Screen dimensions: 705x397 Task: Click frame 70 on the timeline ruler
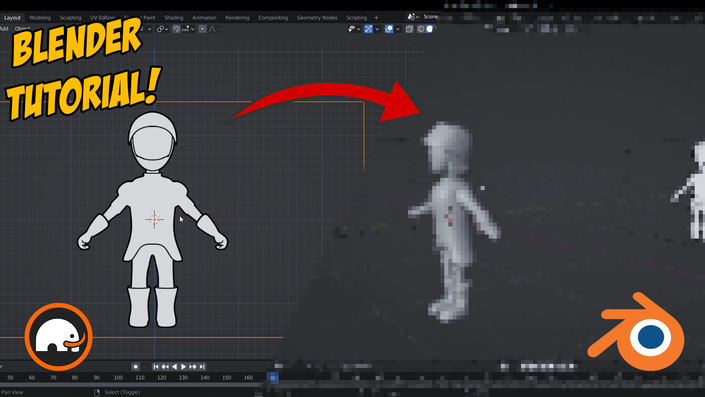point(54,378)
